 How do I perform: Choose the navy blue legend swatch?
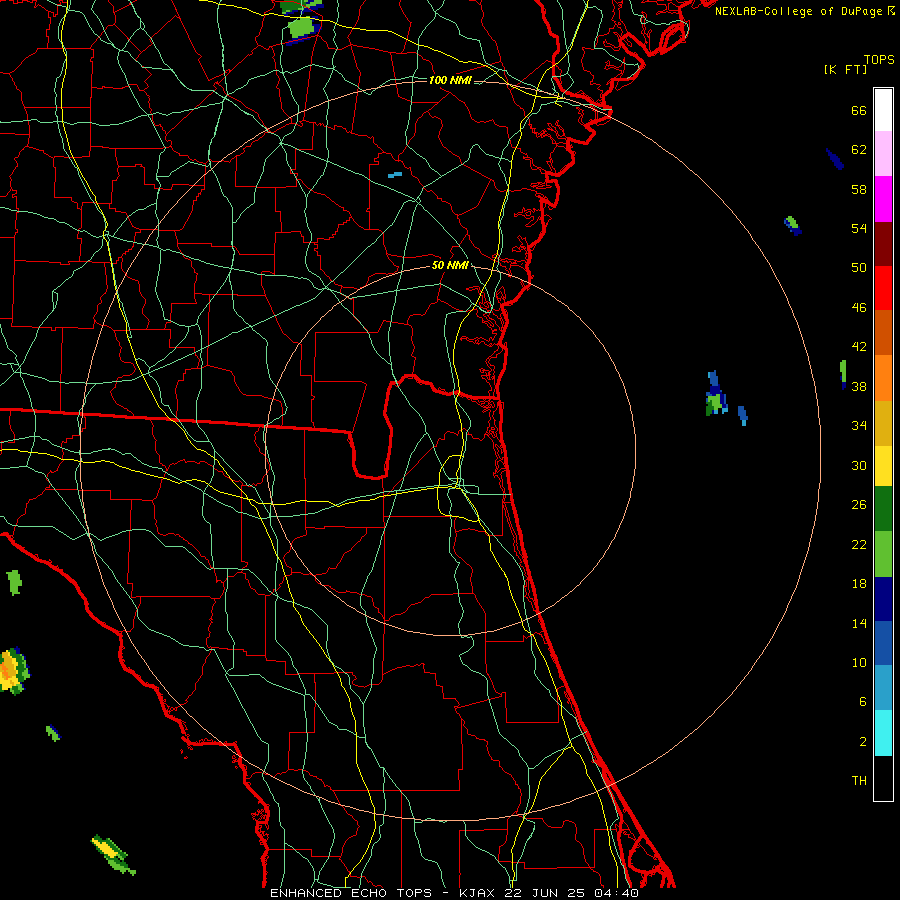tap(883, 599)
